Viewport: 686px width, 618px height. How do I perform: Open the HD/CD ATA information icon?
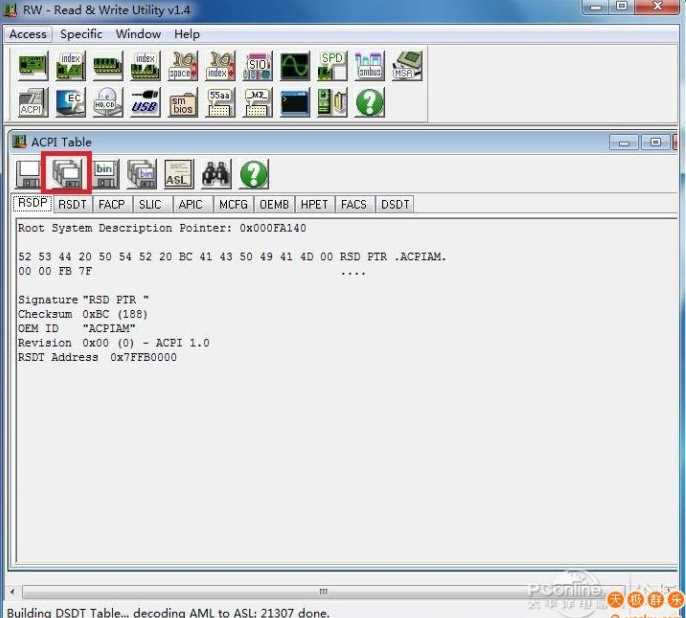pos(108,102)
